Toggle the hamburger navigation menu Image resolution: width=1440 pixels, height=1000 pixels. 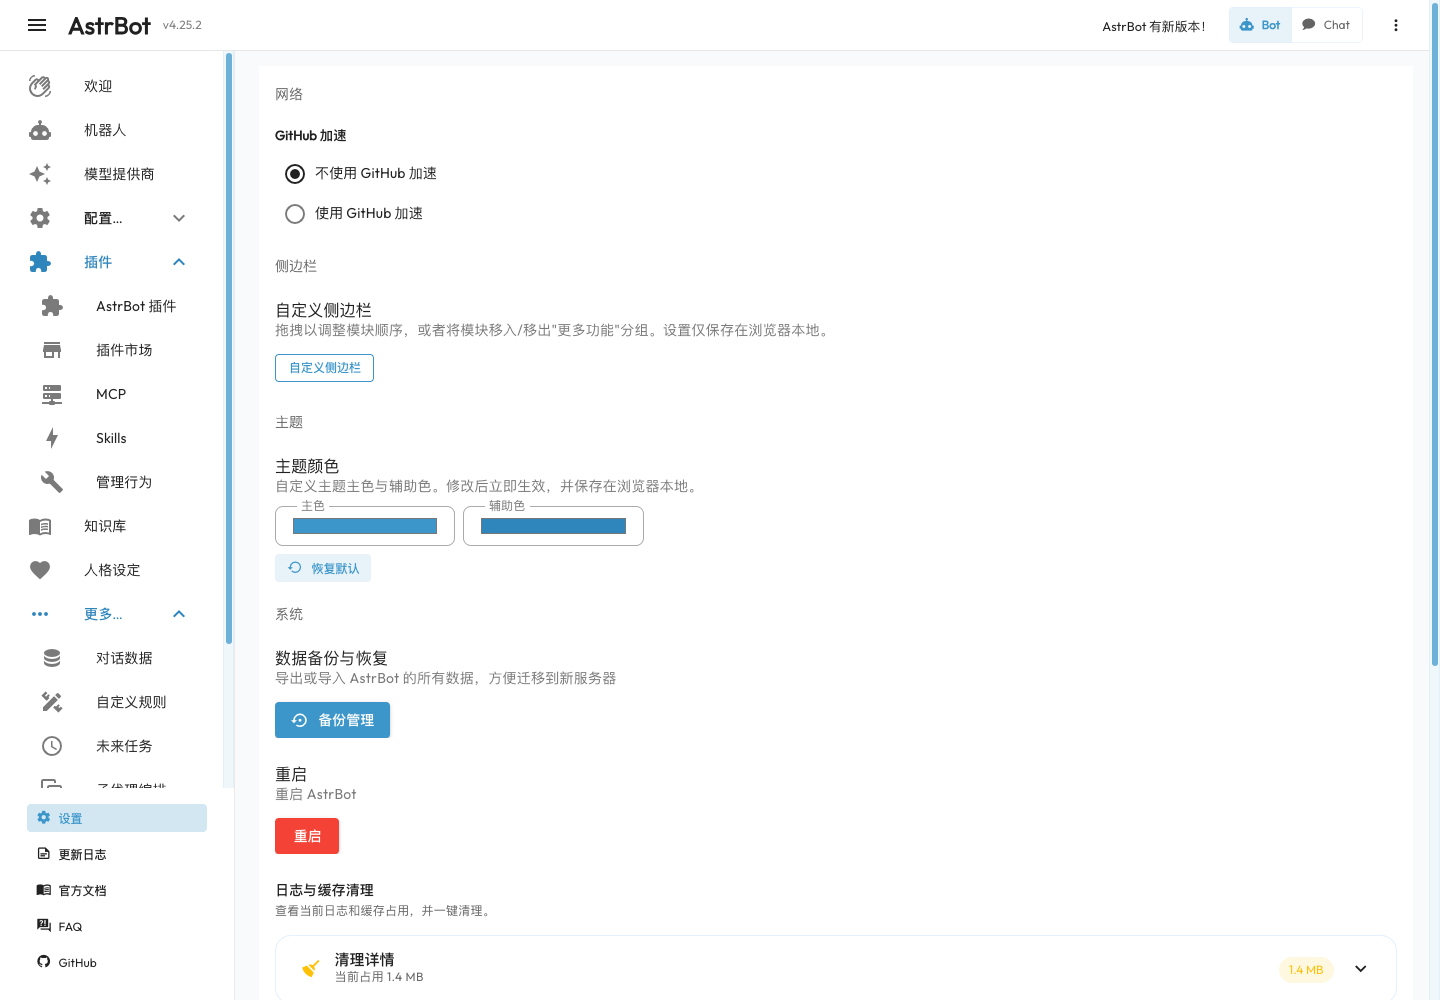pos(37,25)
